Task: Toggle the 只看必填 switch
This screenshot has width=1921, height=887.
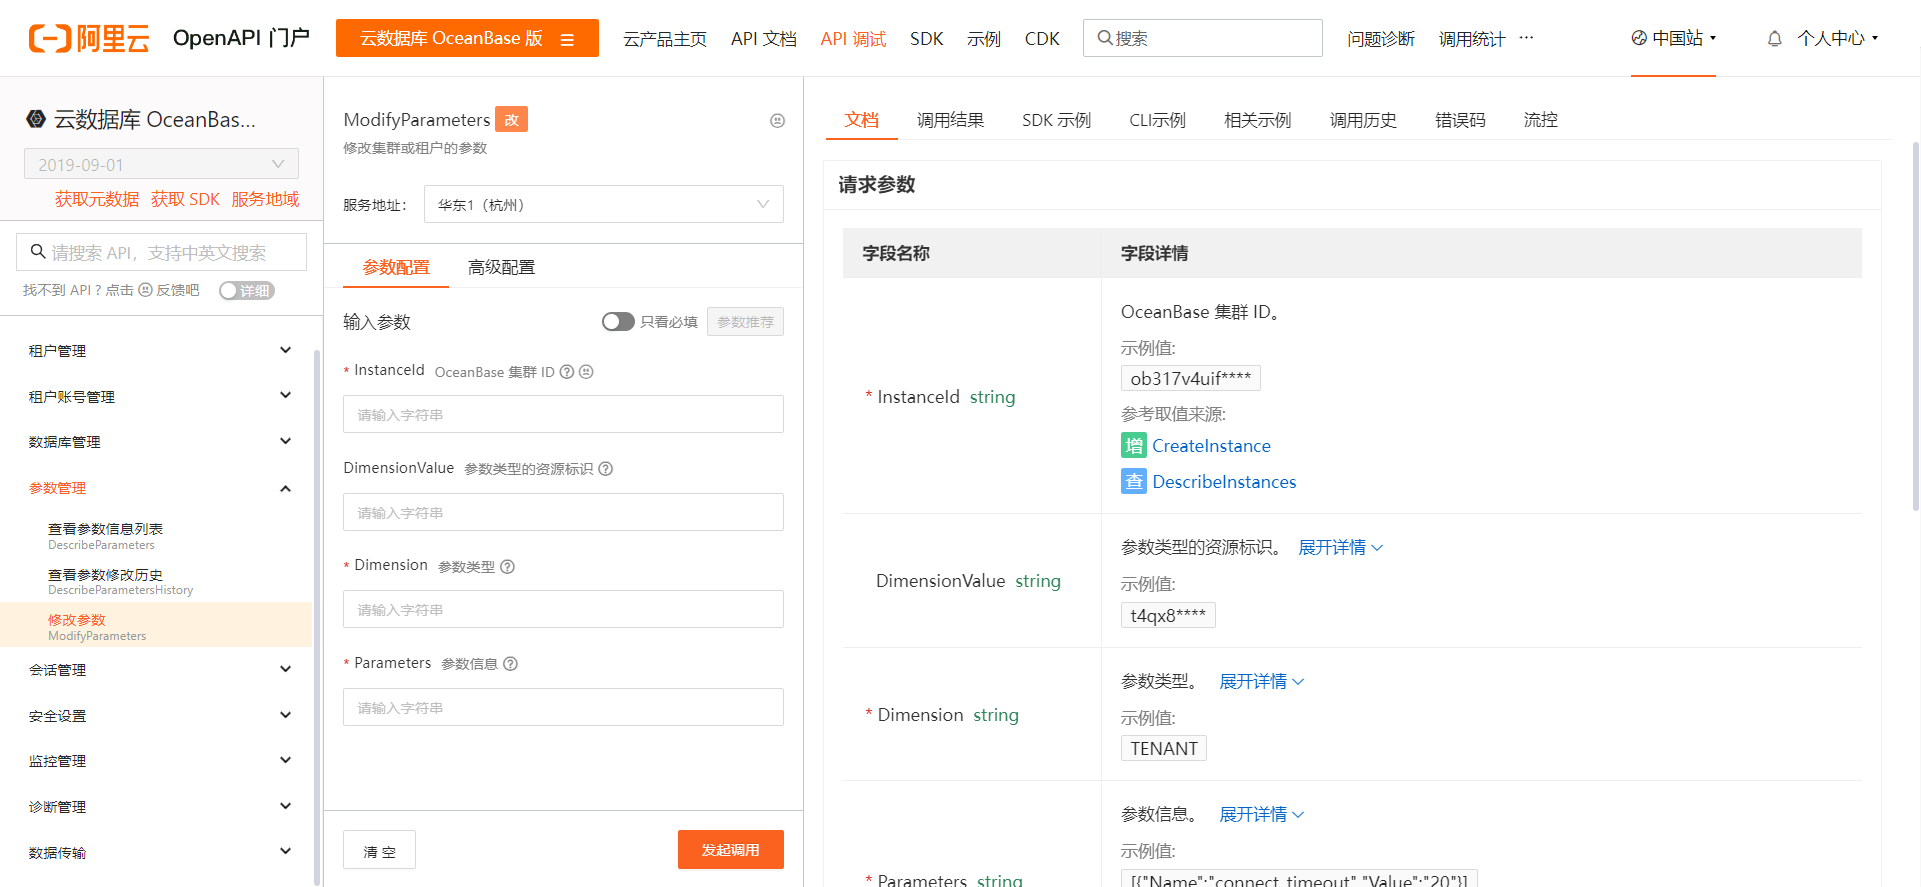Action: tap(618, 321)
